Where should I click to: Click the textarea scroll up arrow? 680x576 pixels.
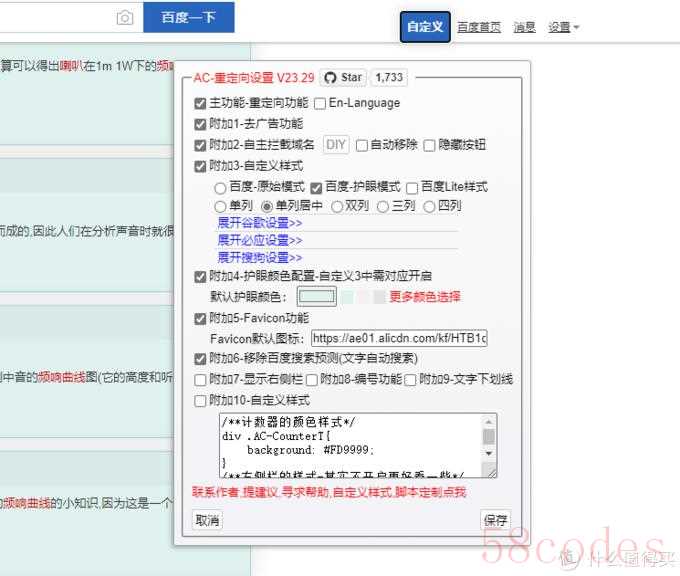pos(489,422)
